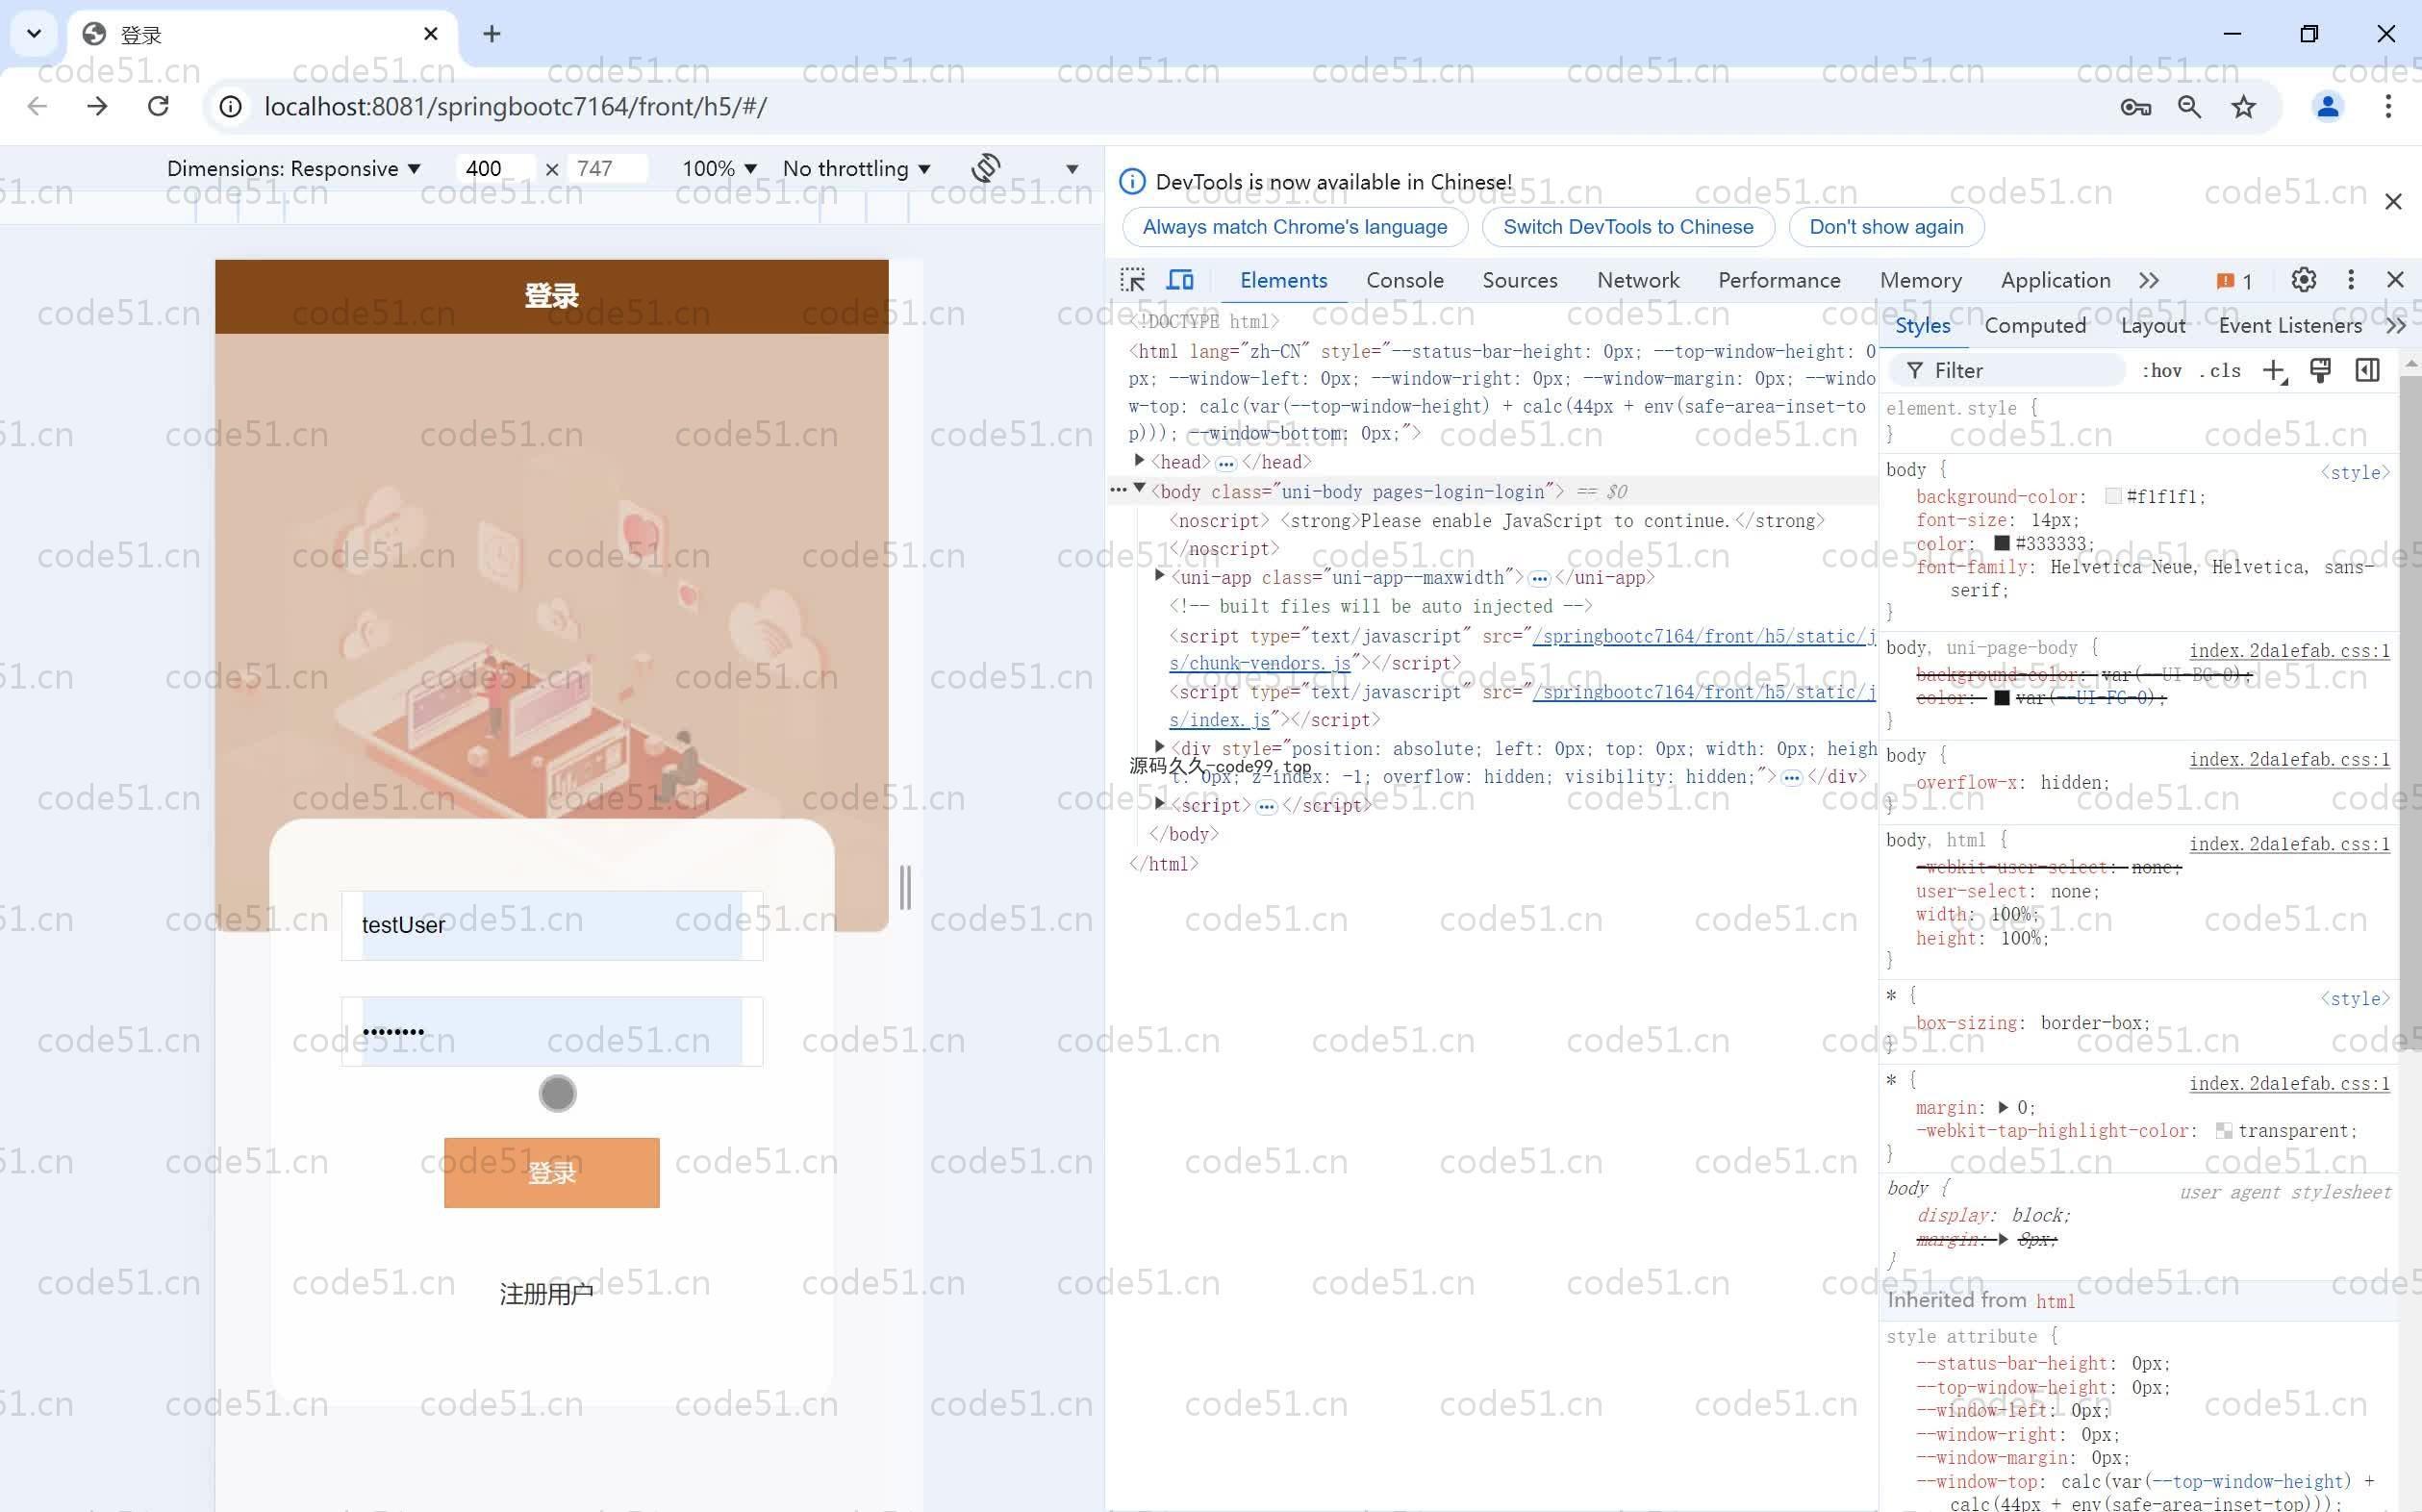
Task: Open the zoom magnifier icon in address bar
Action: [x=2189, y=107]
